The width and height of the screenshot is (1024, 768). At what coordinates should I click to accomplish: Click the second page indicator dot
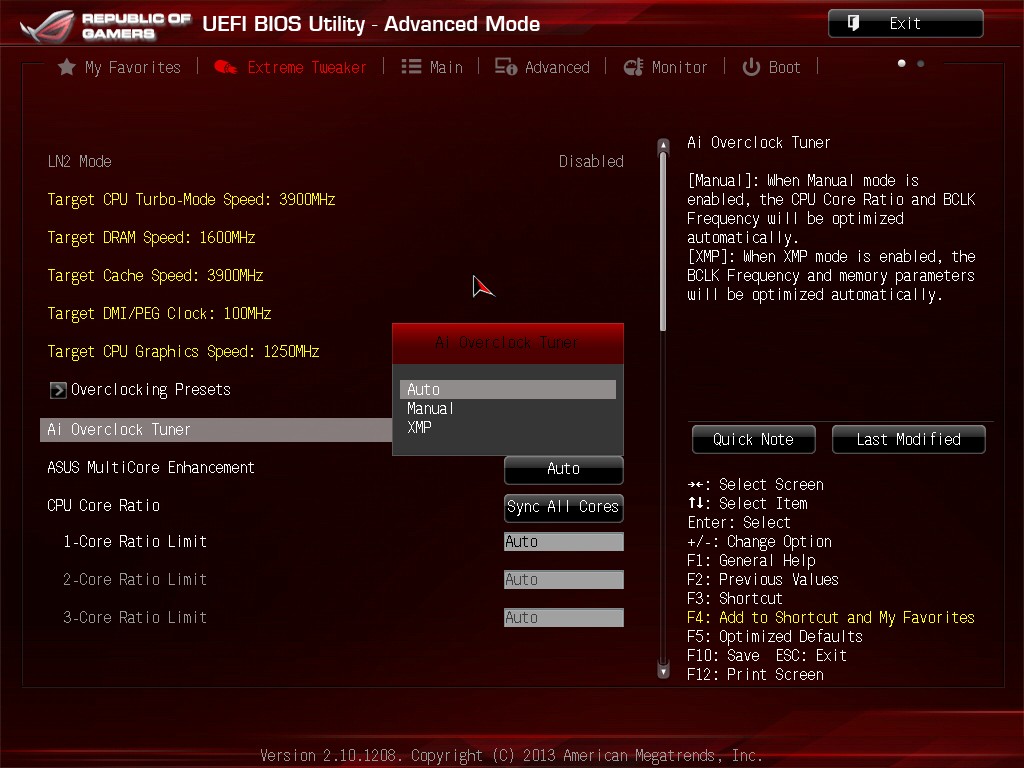coord(921,63)
